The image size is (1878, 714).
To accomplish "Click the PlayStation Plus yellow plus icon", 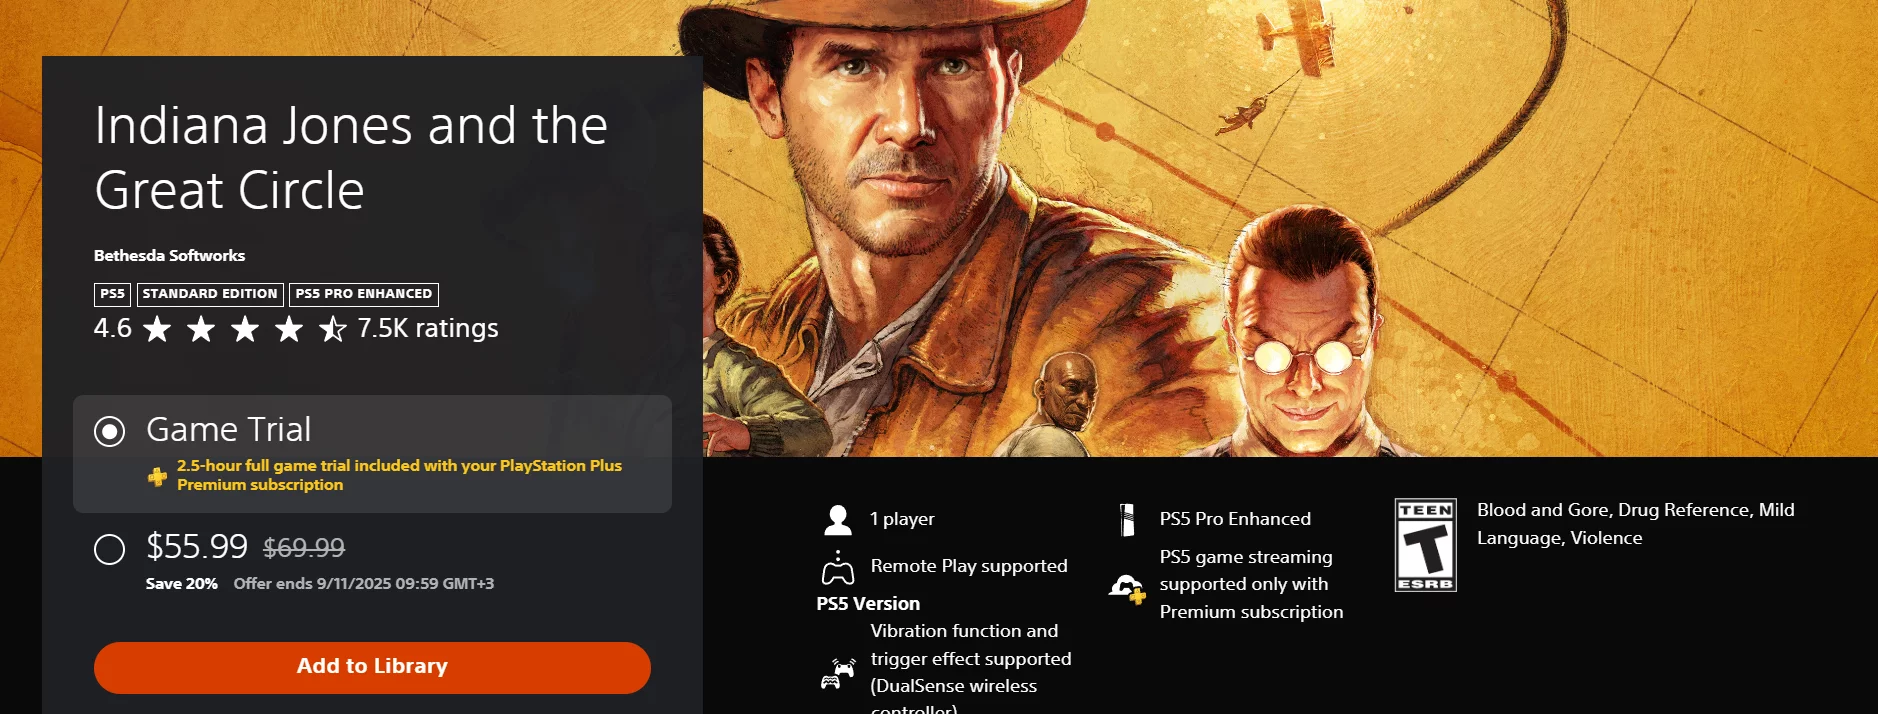I will [x=157, y=476].
